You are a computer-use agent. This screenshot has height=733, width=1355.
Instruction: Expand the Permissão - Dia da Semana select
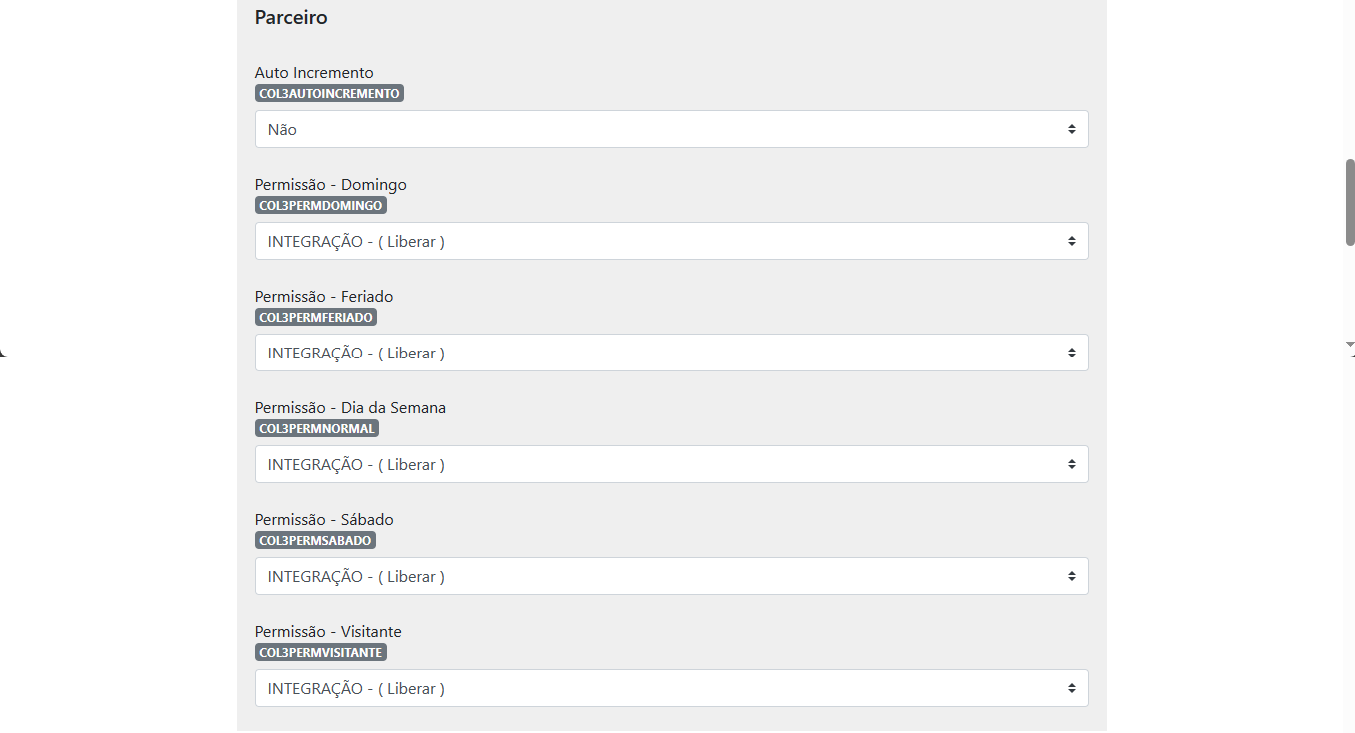tap(671, 464)
